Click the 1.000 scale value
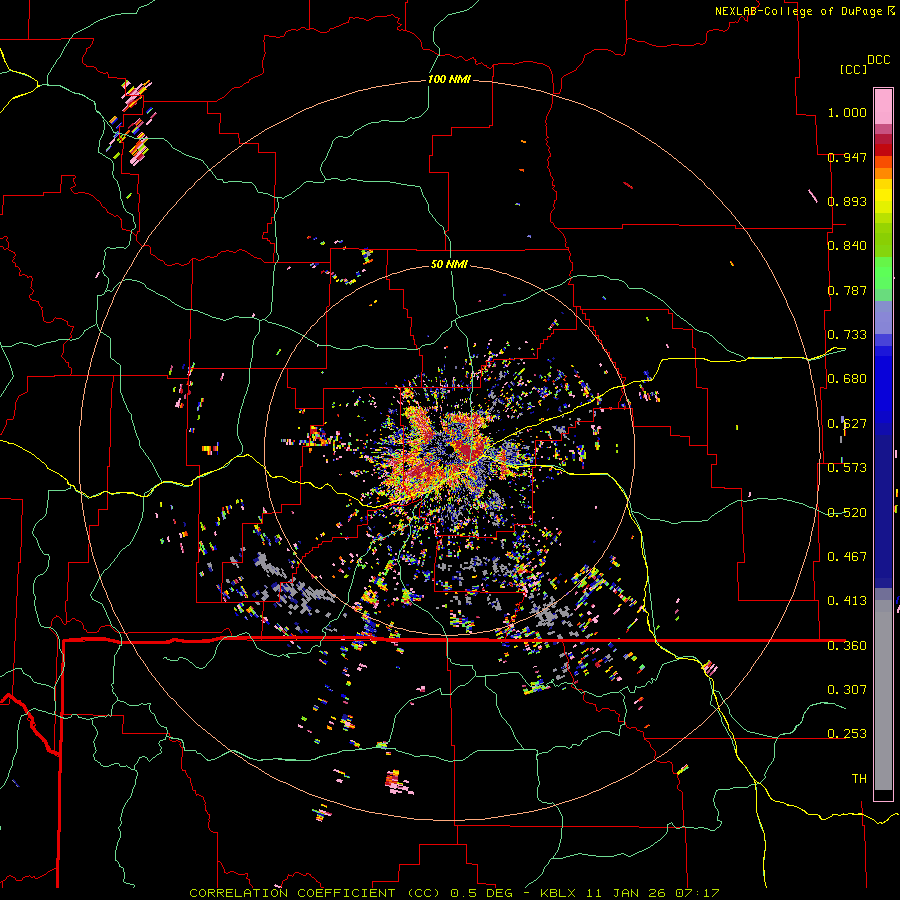The width and height of the screenshot is (900, 900). coord(847,112)
